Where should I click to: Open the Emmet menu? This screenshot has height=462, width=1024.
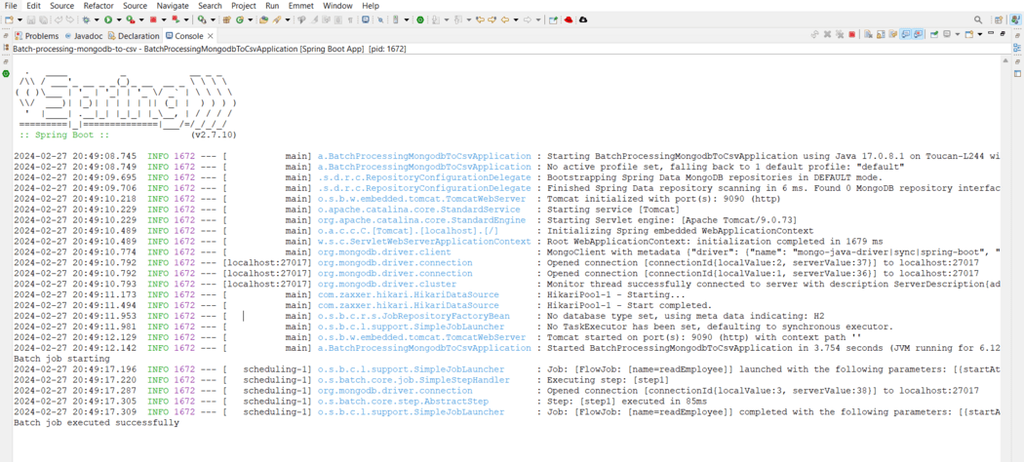coord(301,6)
